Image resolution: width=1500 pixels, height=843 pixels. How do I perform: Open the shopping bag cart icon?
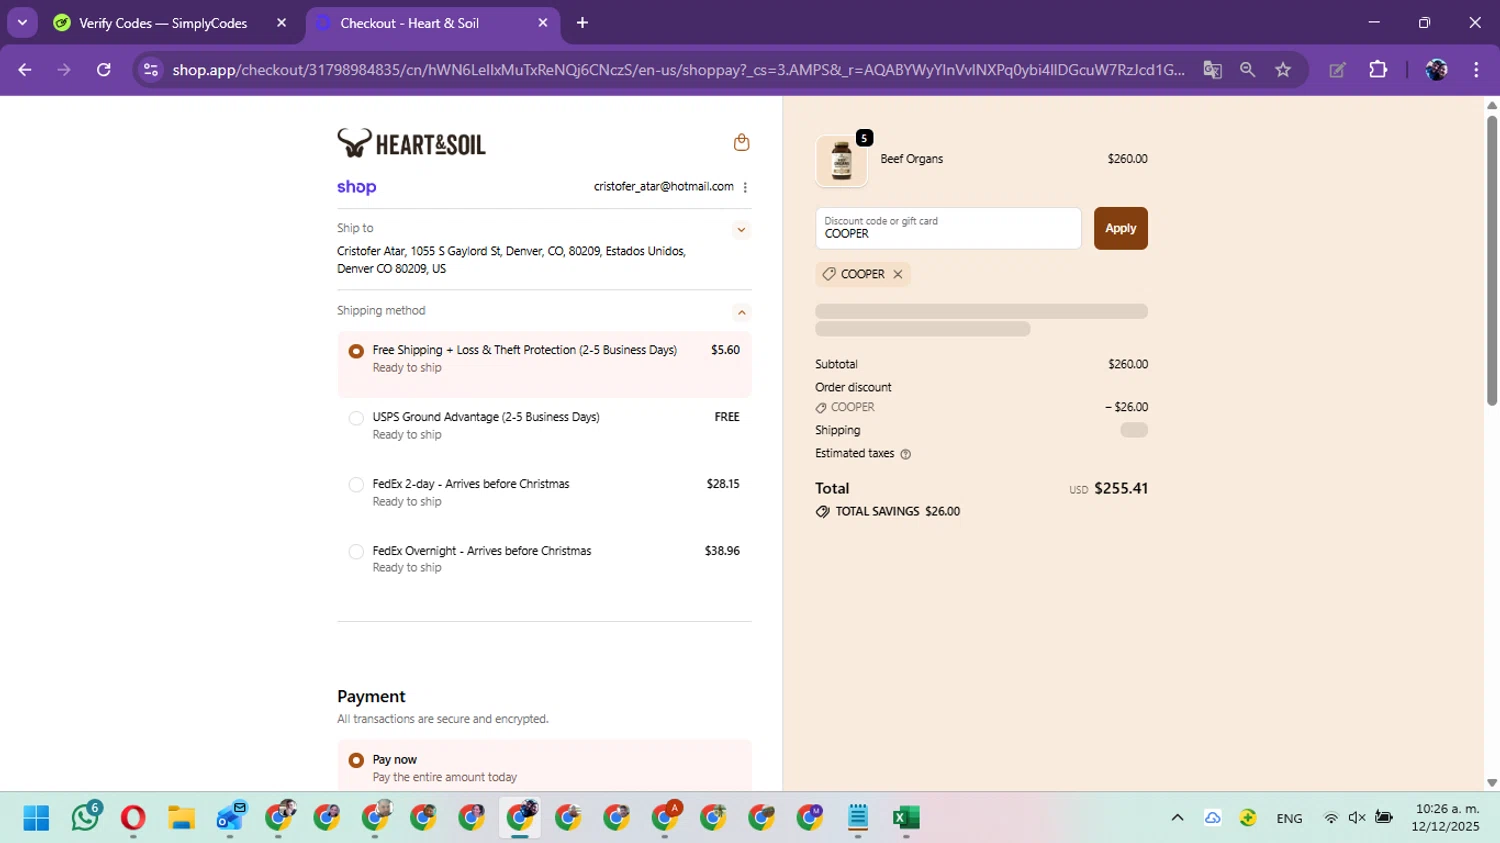tap(741, 142)
